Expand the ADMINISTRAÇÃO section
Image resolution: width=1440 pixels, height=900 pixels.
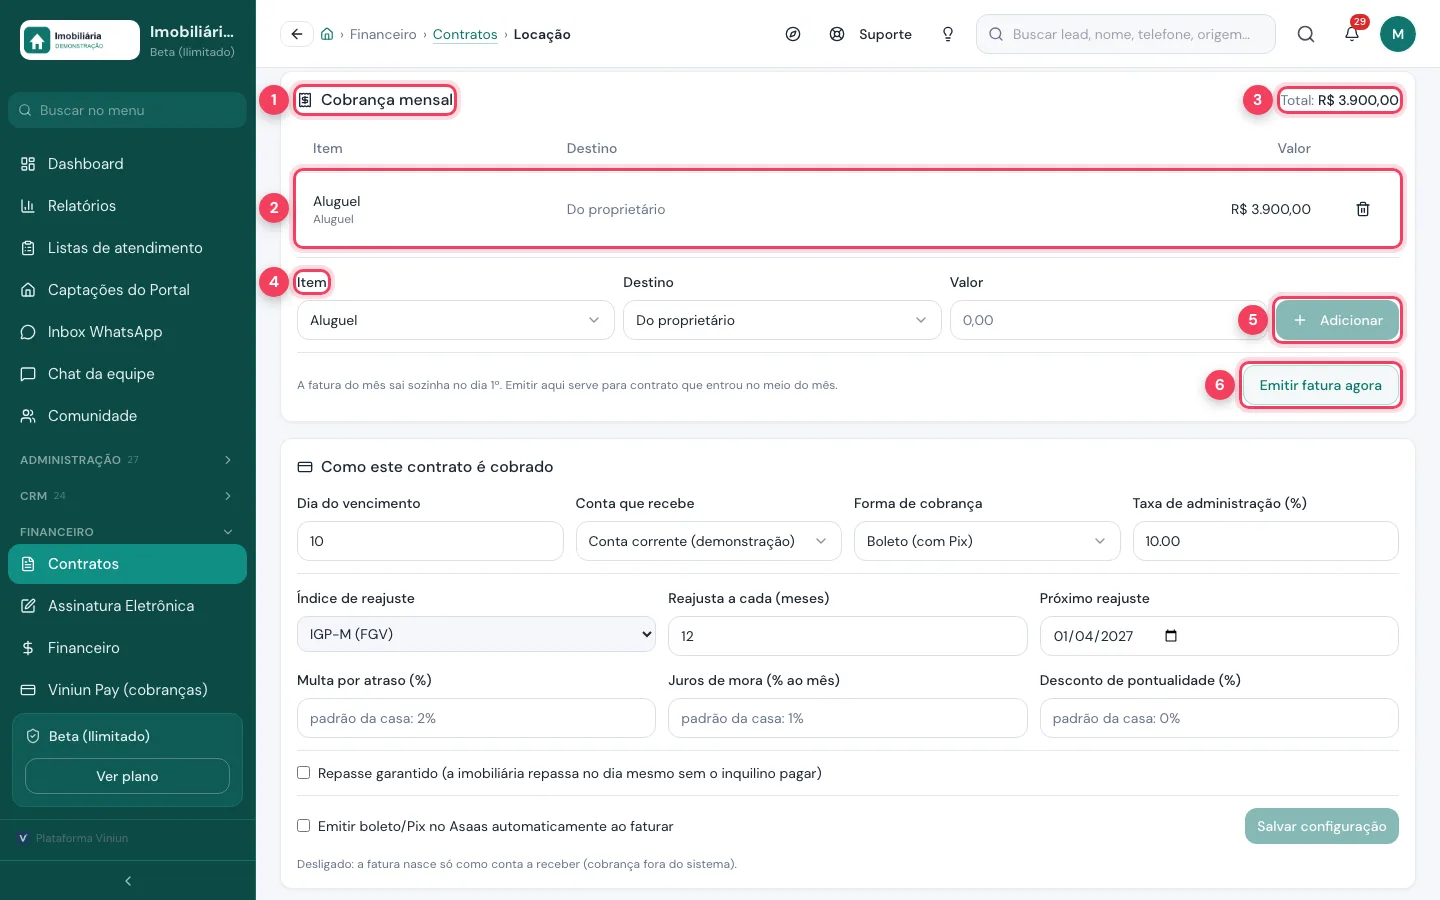tap(127, 460)
